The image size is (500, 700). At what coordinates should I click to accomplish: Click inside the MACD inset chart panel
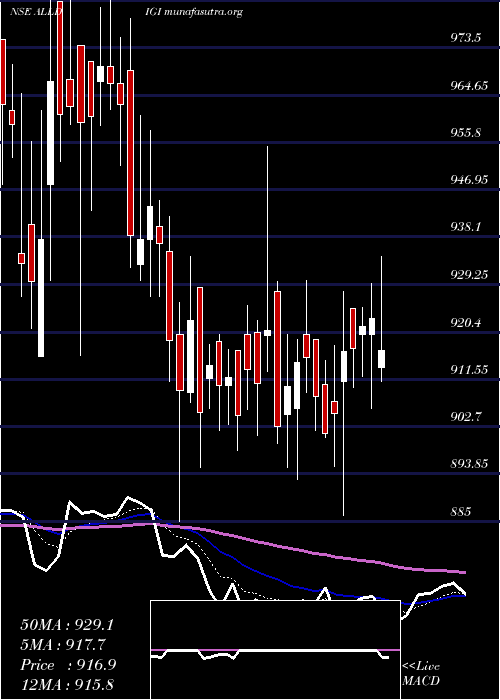275,650
